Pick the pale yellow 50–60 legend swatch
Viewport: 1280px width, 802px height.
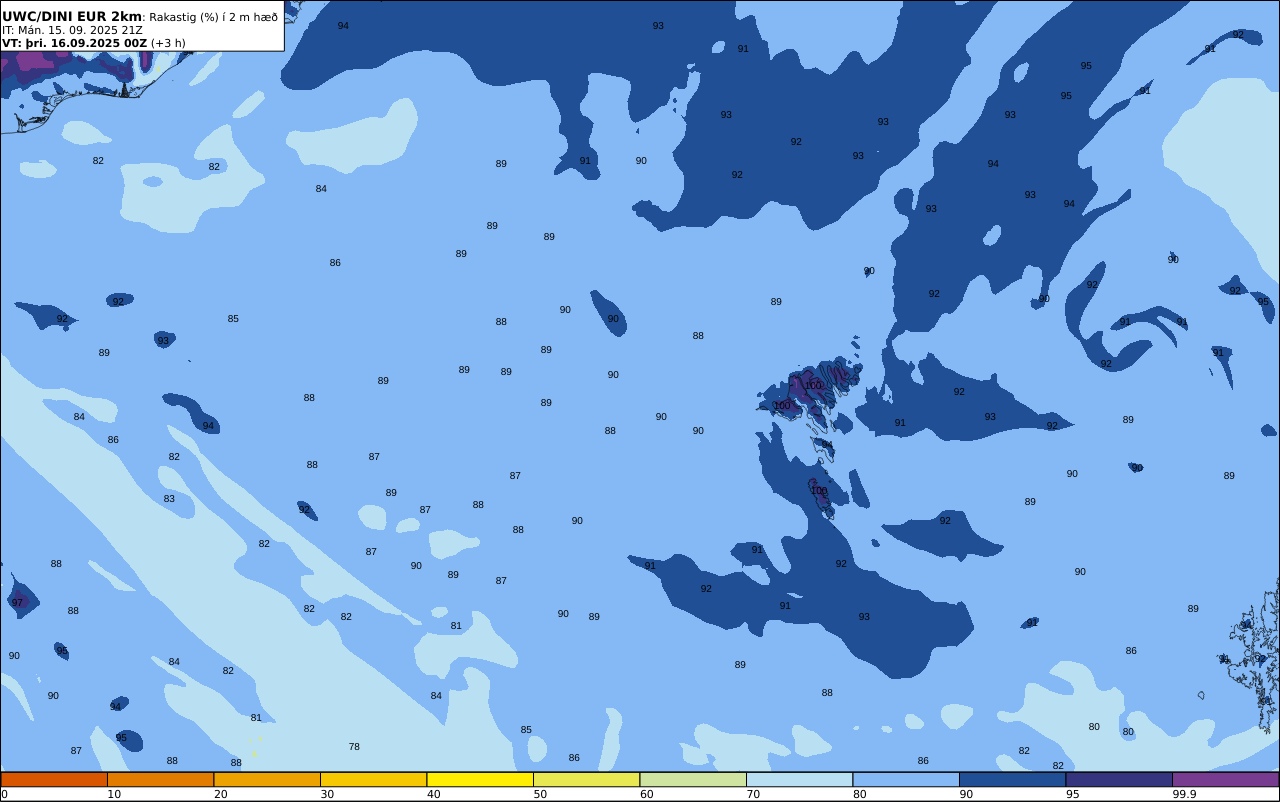(586, 779)
